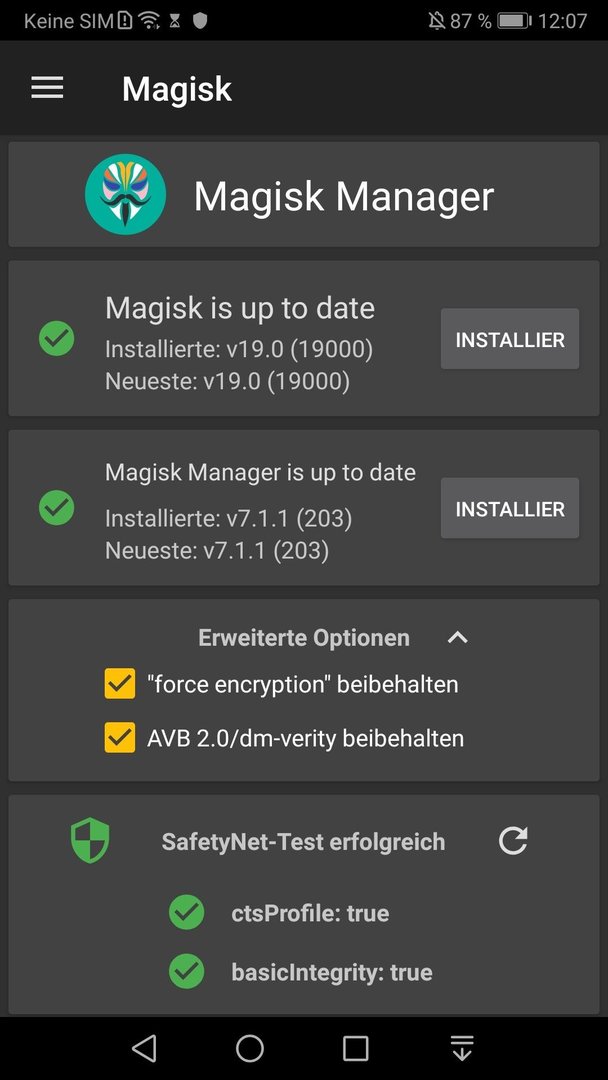This screenshot has height=1080, width=608.
Task: Click the Erweiterte Optionen header
Action: [x=304, y=638]
